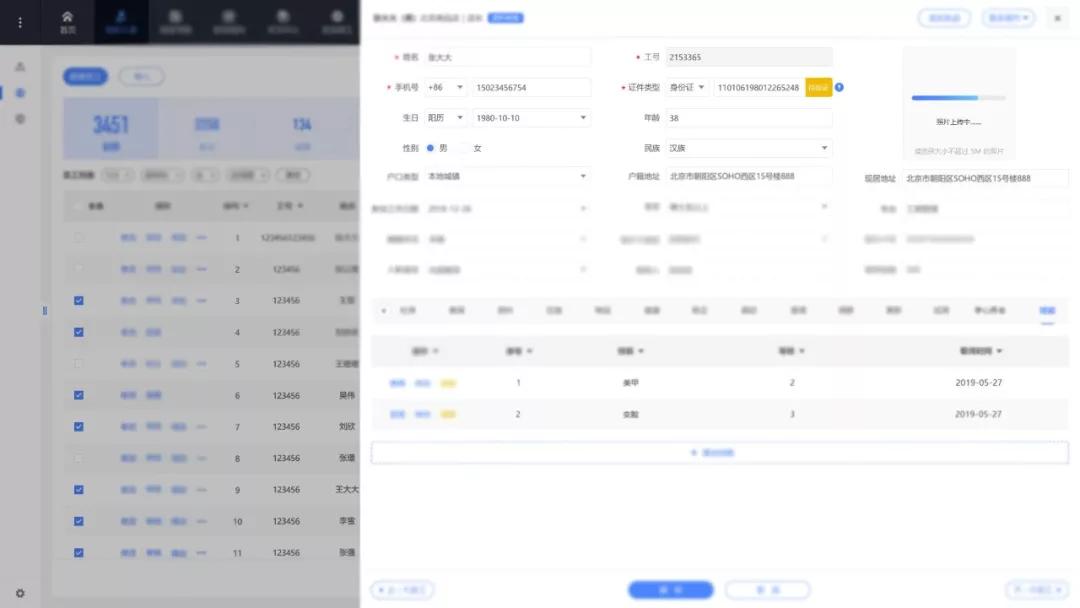
Task: Click the 15023456754 phone number field
Action: (x=531, y=87)
